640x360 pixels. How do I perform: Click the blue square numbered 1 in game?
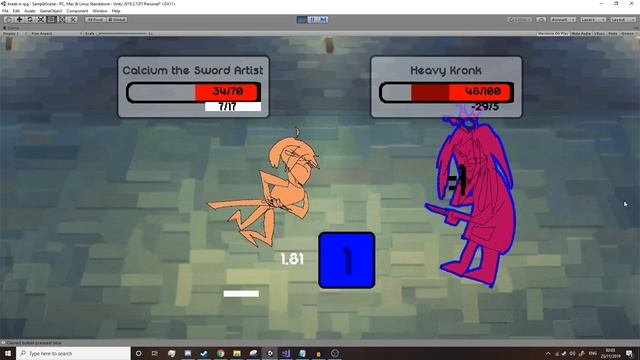click(x=347, y=260)
